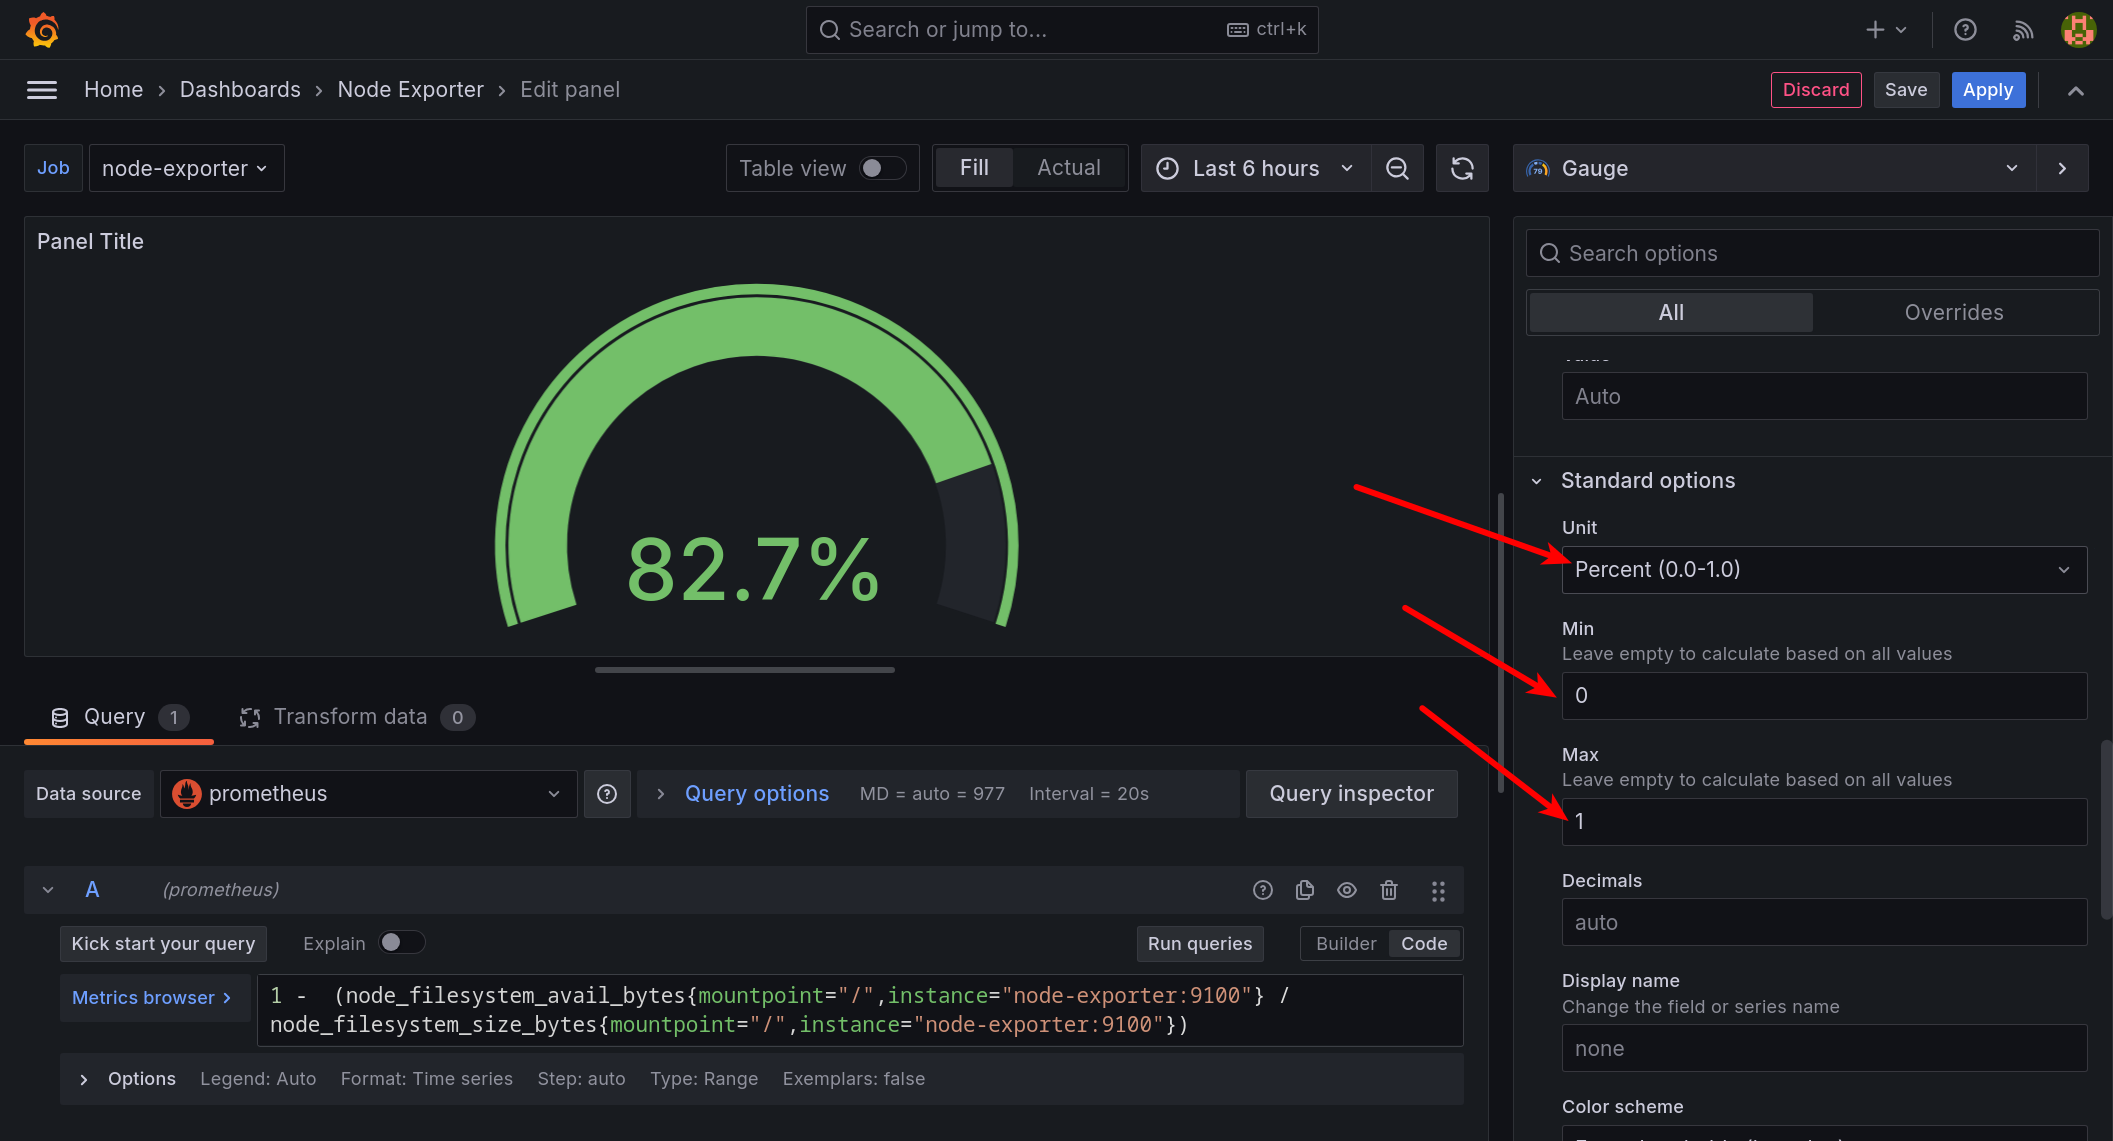Open the Gauge visualization picker

1775,168
